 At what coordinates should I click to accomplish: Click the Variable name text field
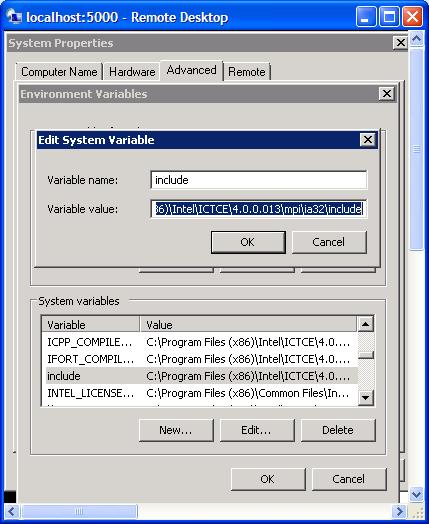259,180
